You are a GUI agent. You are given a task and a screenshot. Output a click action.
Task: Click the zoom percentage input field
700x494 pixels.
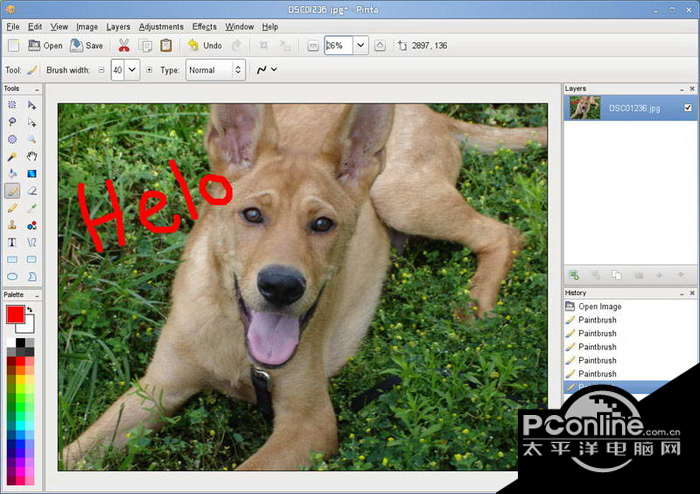click(x=338, y=45)
